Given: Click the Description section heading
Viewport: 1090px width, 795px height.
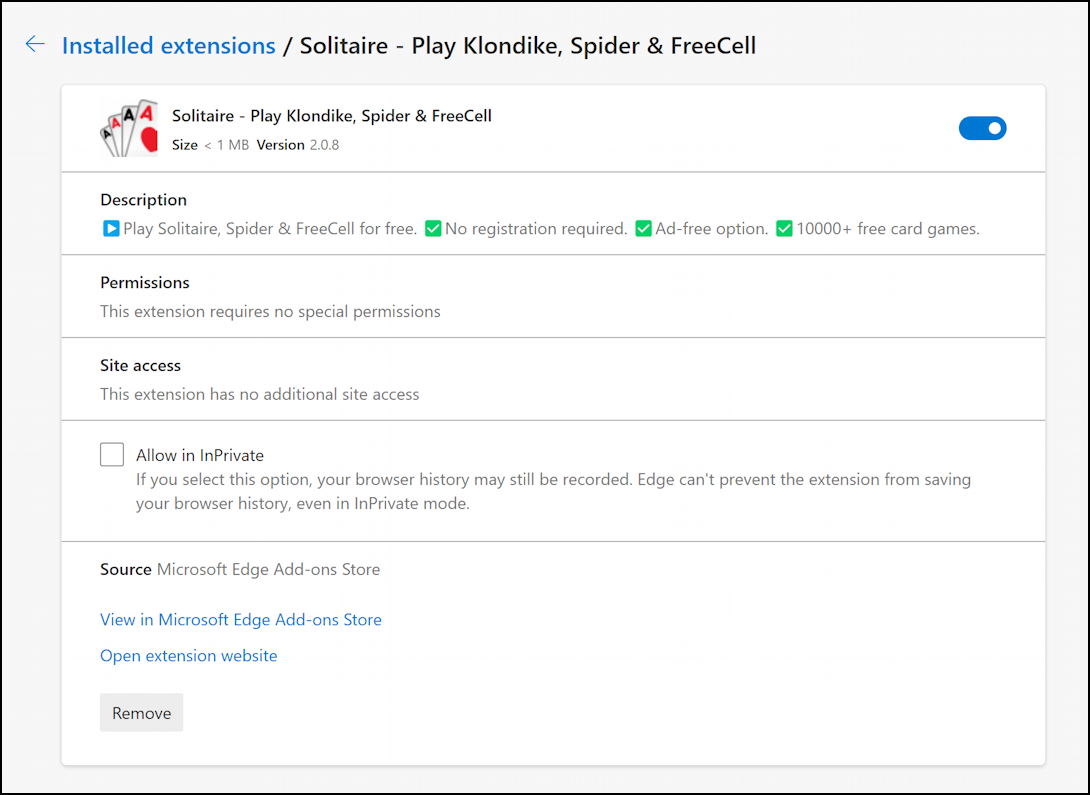Looking at the screenshot, I should (143, 199).
